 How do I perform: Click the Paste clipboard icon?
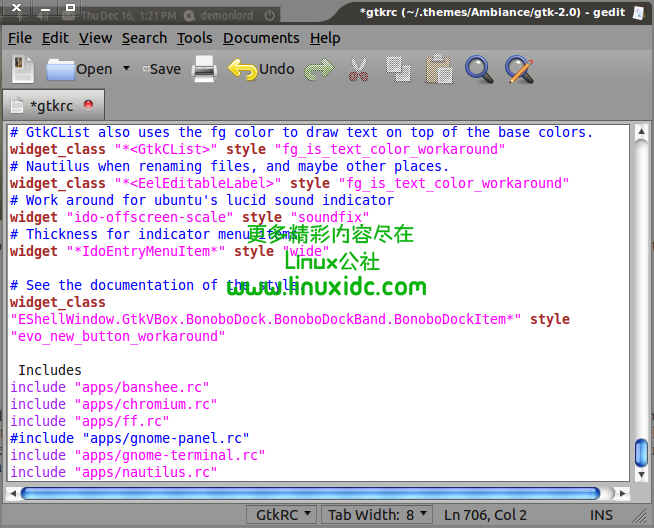(x=437, y=69)
